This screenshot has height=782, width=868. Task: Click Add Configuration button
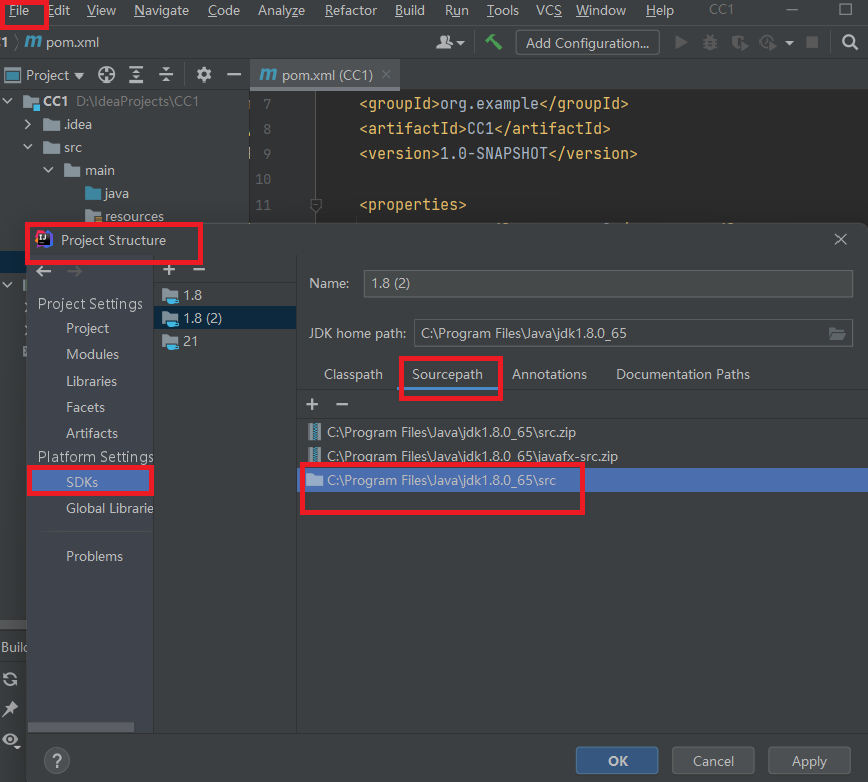point(587,43)
